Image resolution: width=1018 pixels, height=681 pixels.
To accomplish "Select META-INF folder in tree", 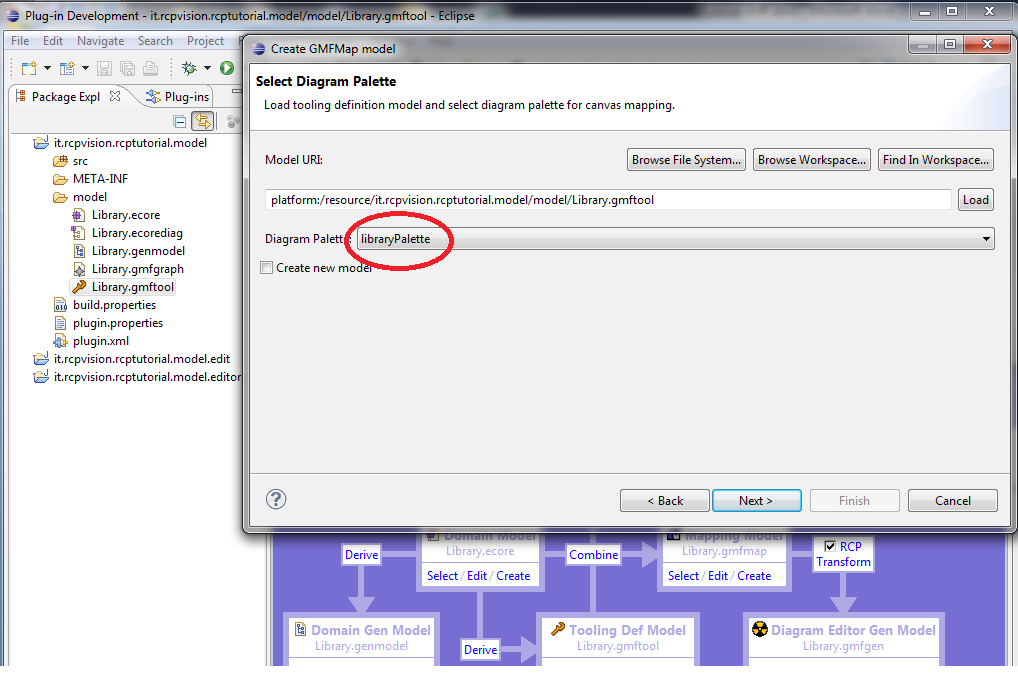I will point(100,179).
